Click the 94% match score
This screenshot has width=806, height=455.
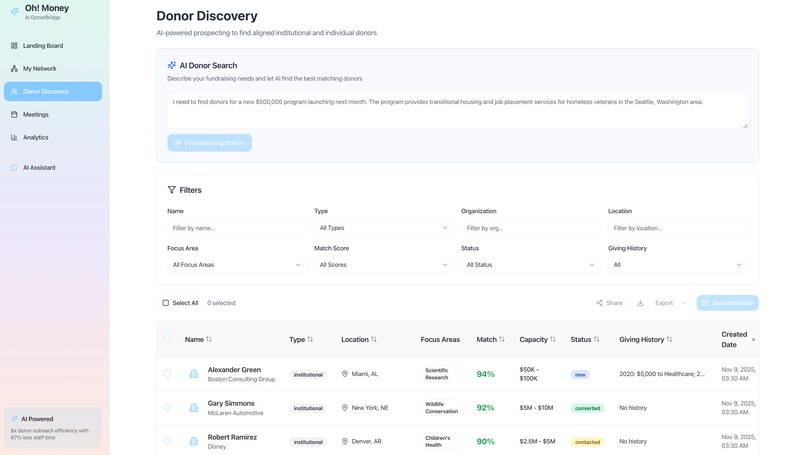pyautogui.click(x=485, y=374)
